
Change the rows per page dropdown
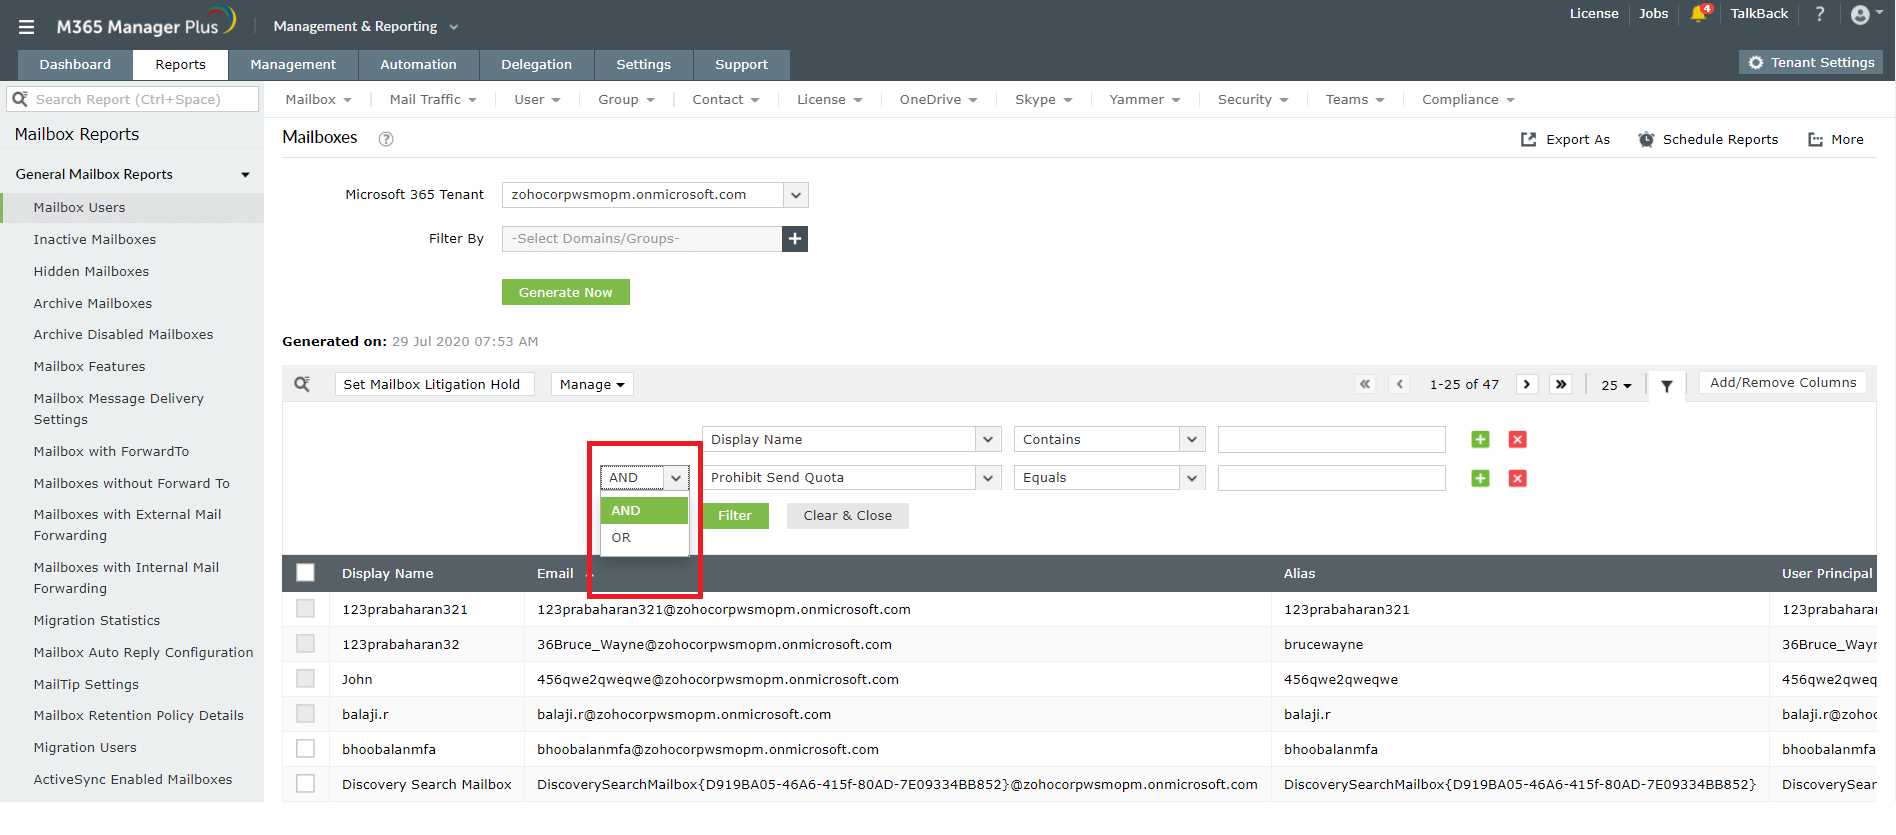pyautogui.click(x=1616, y=385)
